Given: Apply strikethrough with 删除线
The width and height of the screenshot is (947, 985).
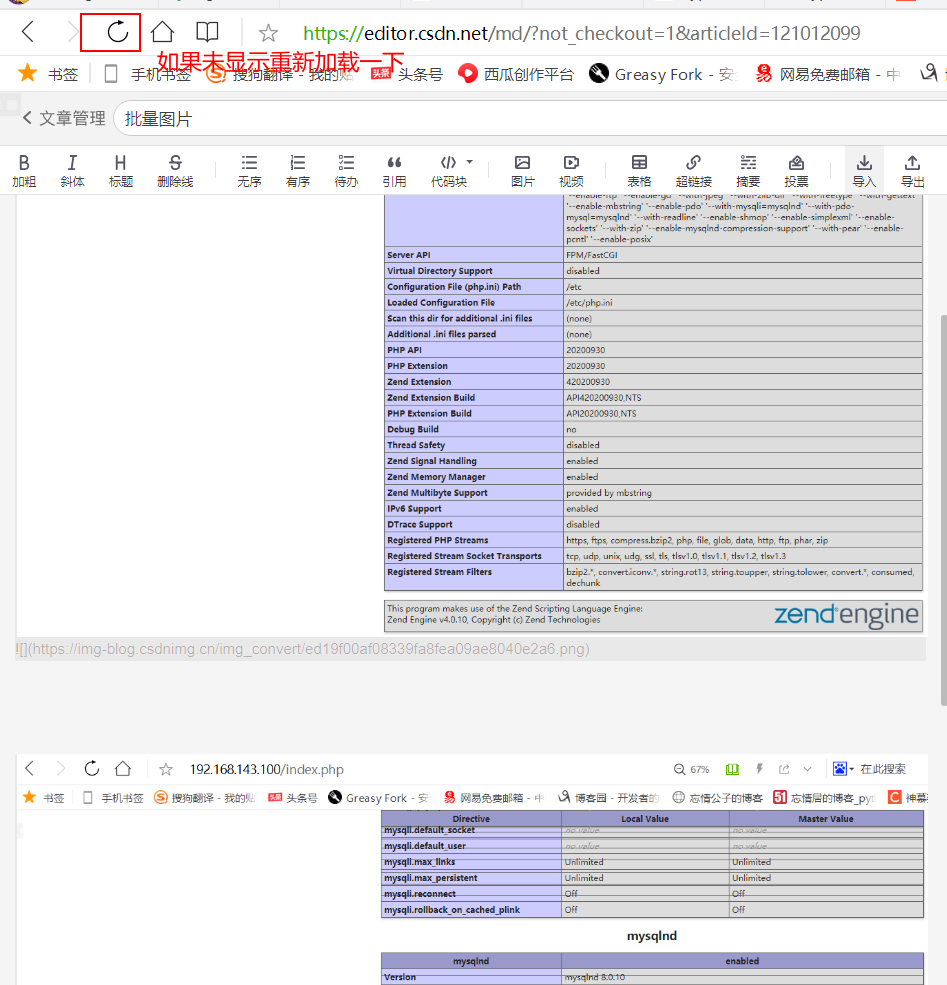Looking at the screenshot, I should 175,171.
